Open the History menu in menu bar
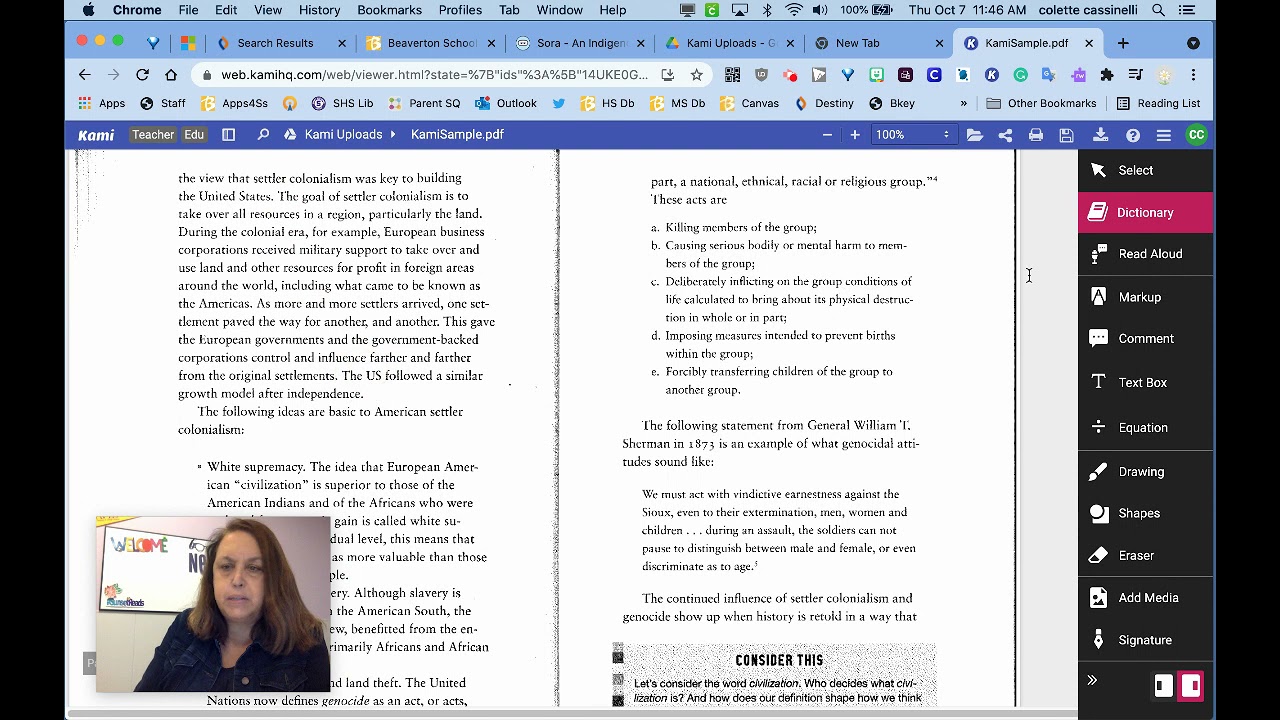Image resolution: width=1280 pixels, height=720 pixels. pyautogui.click(x=319, y=10)
